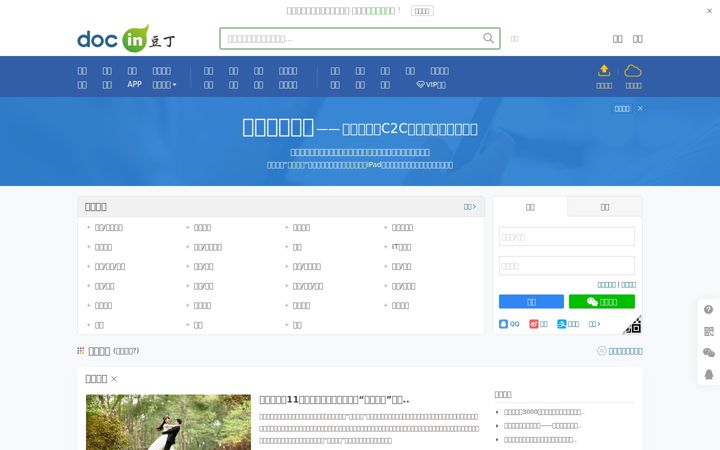Open the sidebar list item mentioning 3000
720x450 pixels.
pyautogui.click(x=544, y=412)
